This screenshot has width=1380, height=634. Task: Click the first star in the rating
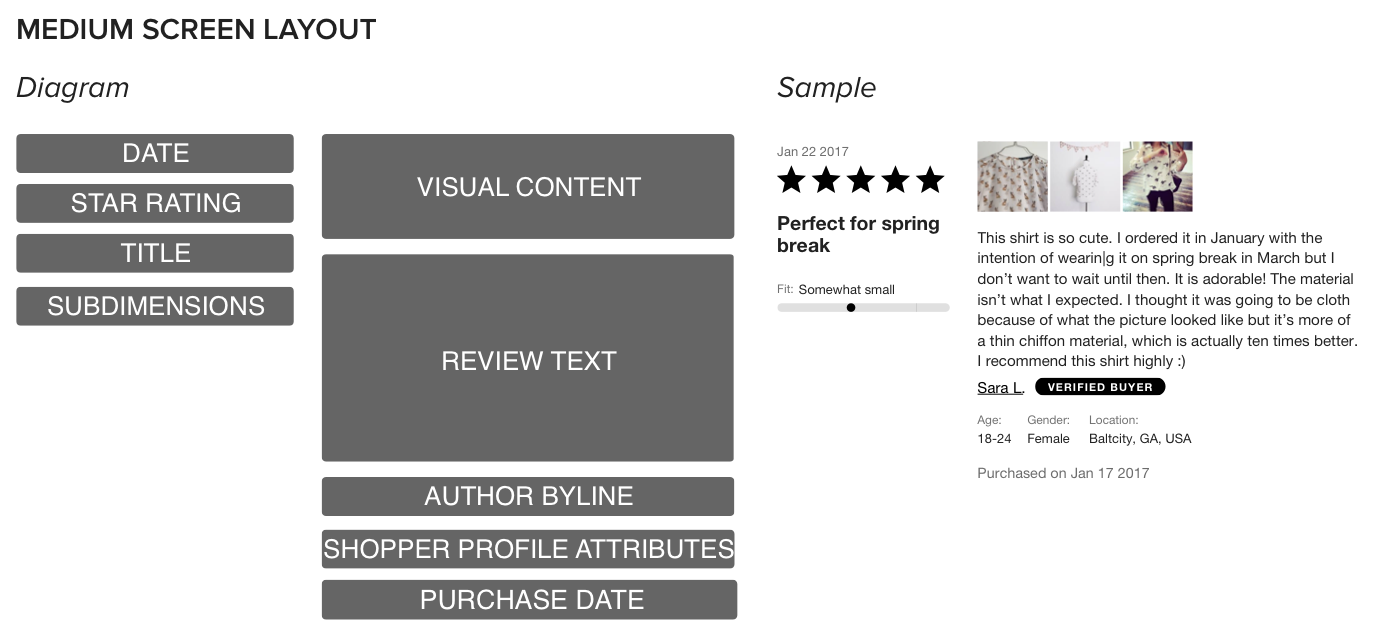791,180
